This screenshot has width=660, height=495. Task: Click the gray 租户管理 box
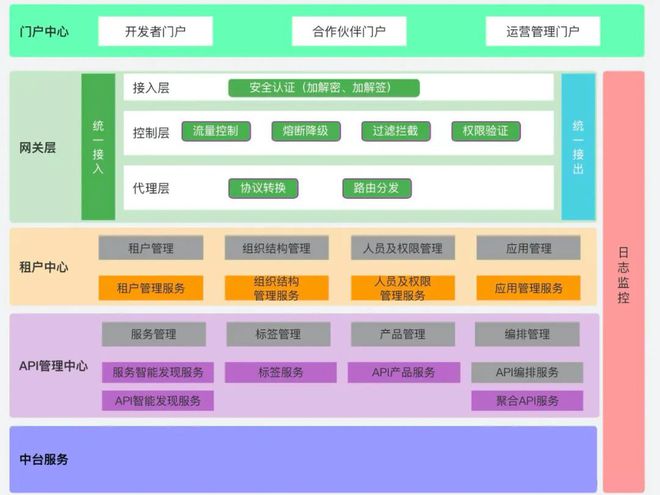151,248
